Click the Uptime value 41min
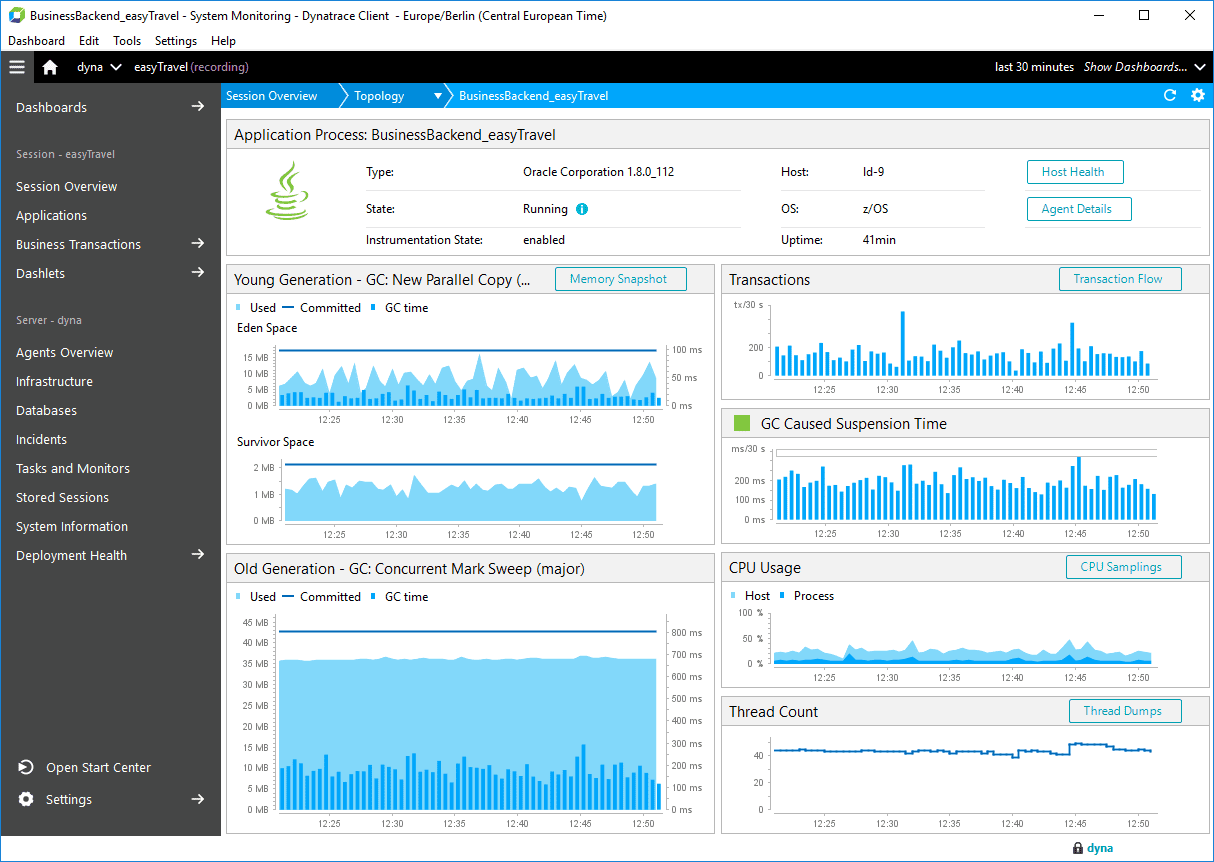The width and height of the screenshot is (1214, 862). [x=882, y=240]
